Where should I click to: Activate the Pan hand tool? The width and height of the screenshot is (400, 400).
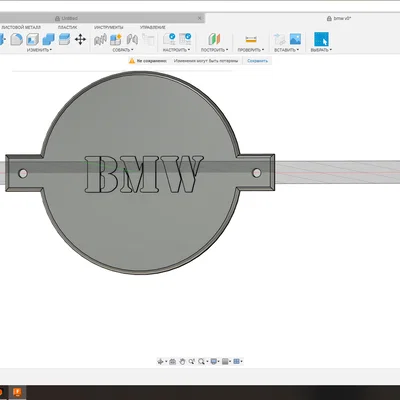pyautogui.click(x=182, y=361)
